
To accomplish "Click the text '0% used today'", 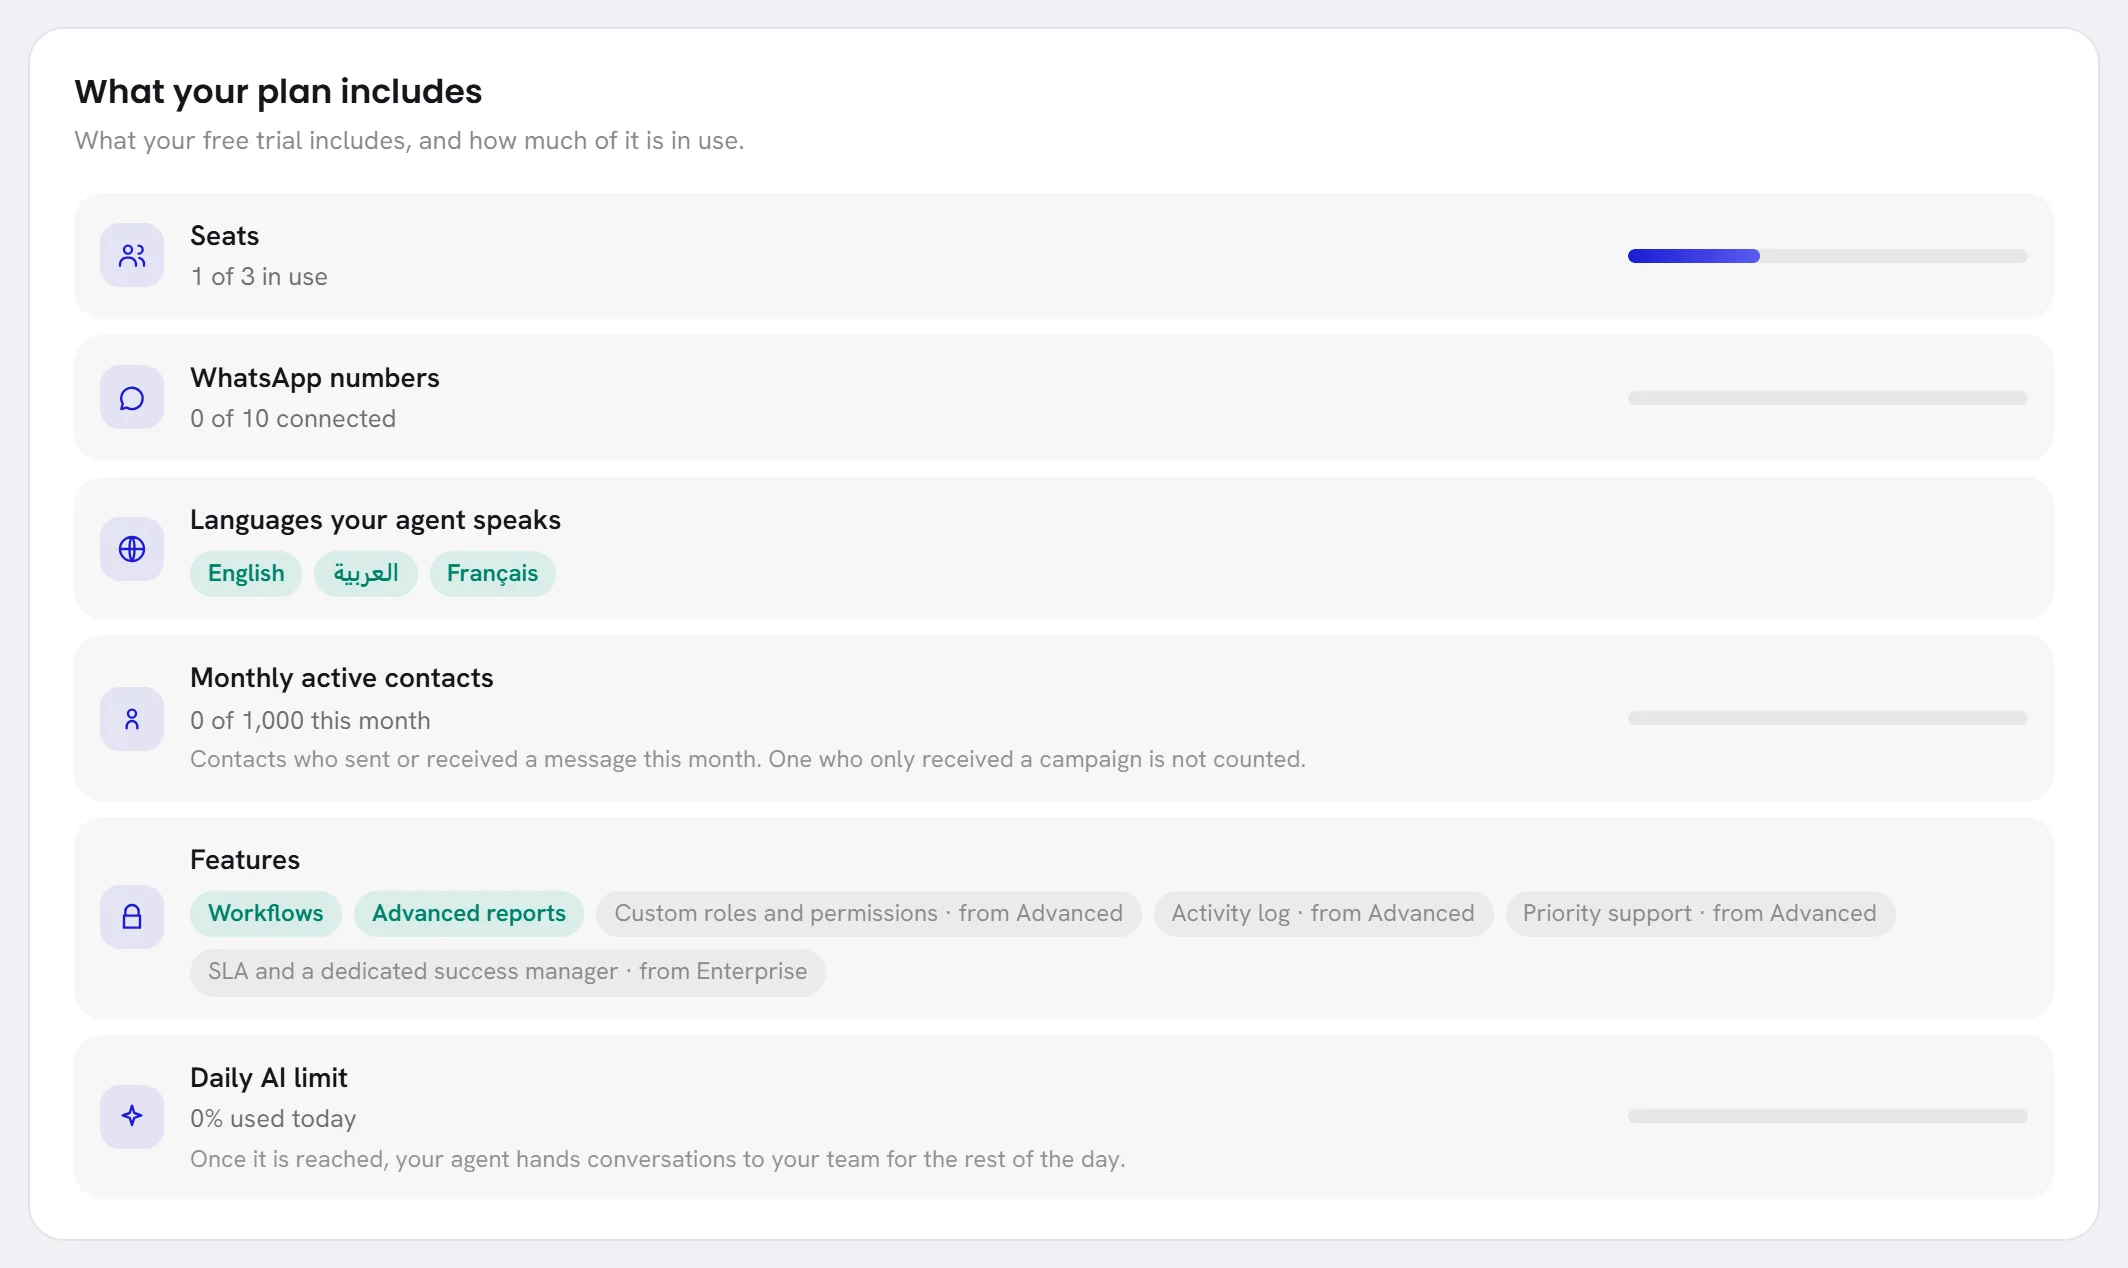I will (x=273, y=1118).
